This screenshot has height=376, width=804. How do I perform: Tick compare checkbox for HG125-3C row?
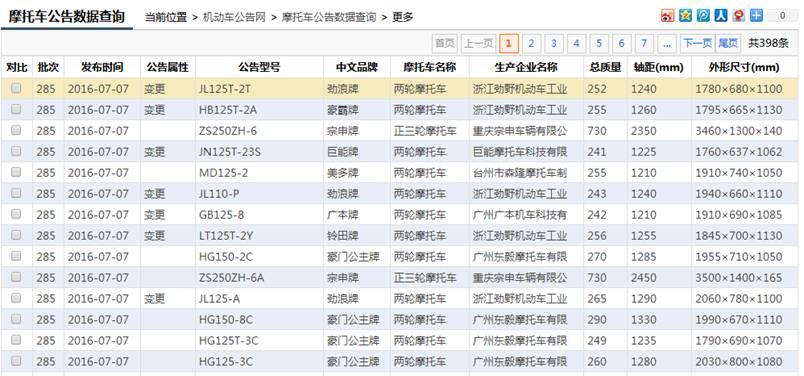16,361
